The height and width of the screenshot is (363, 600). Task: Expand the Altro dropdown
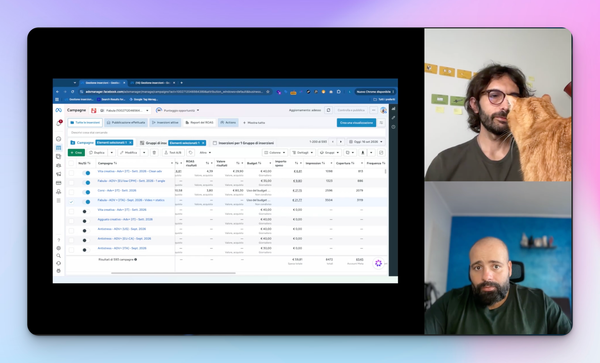(x=205, y=153)
